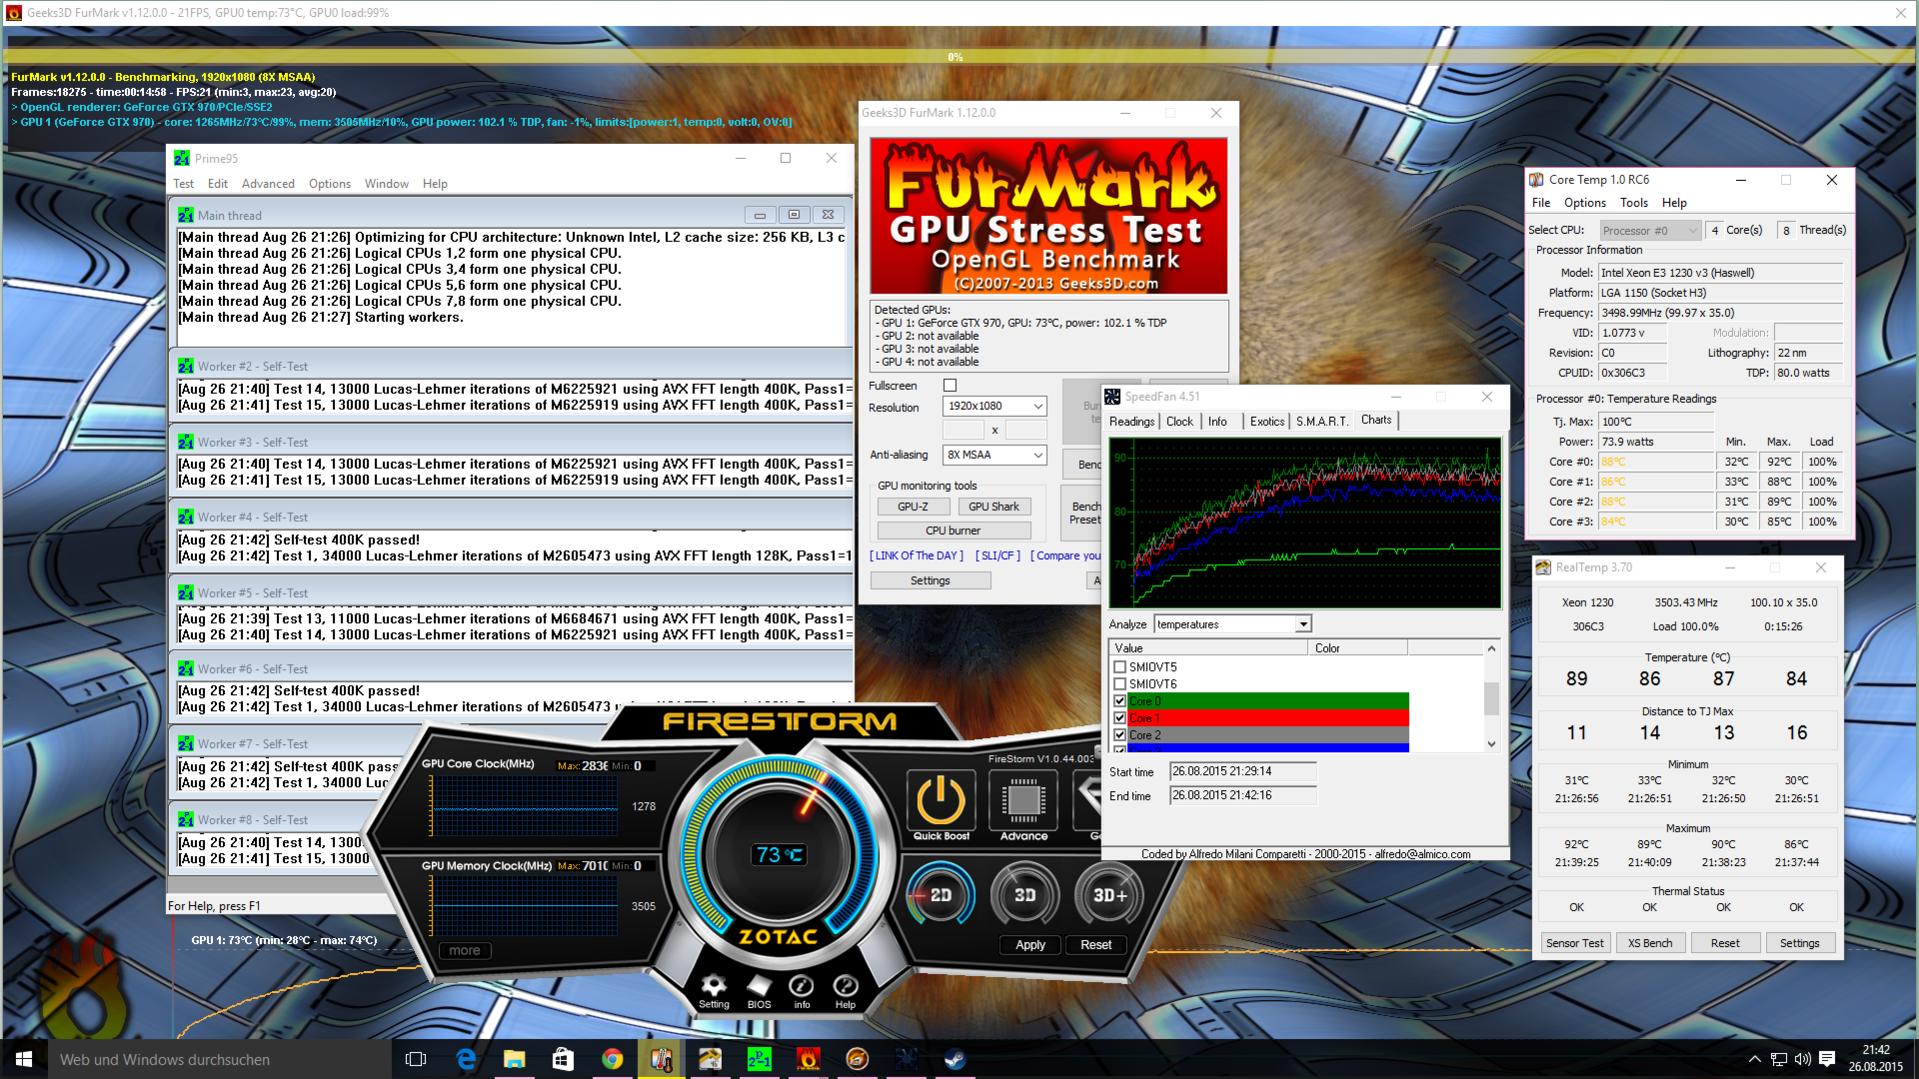1919x1079 pixels.
Task: Click the Web und Windows durchsuchen search box
Action: click(x=220, y=1059)
